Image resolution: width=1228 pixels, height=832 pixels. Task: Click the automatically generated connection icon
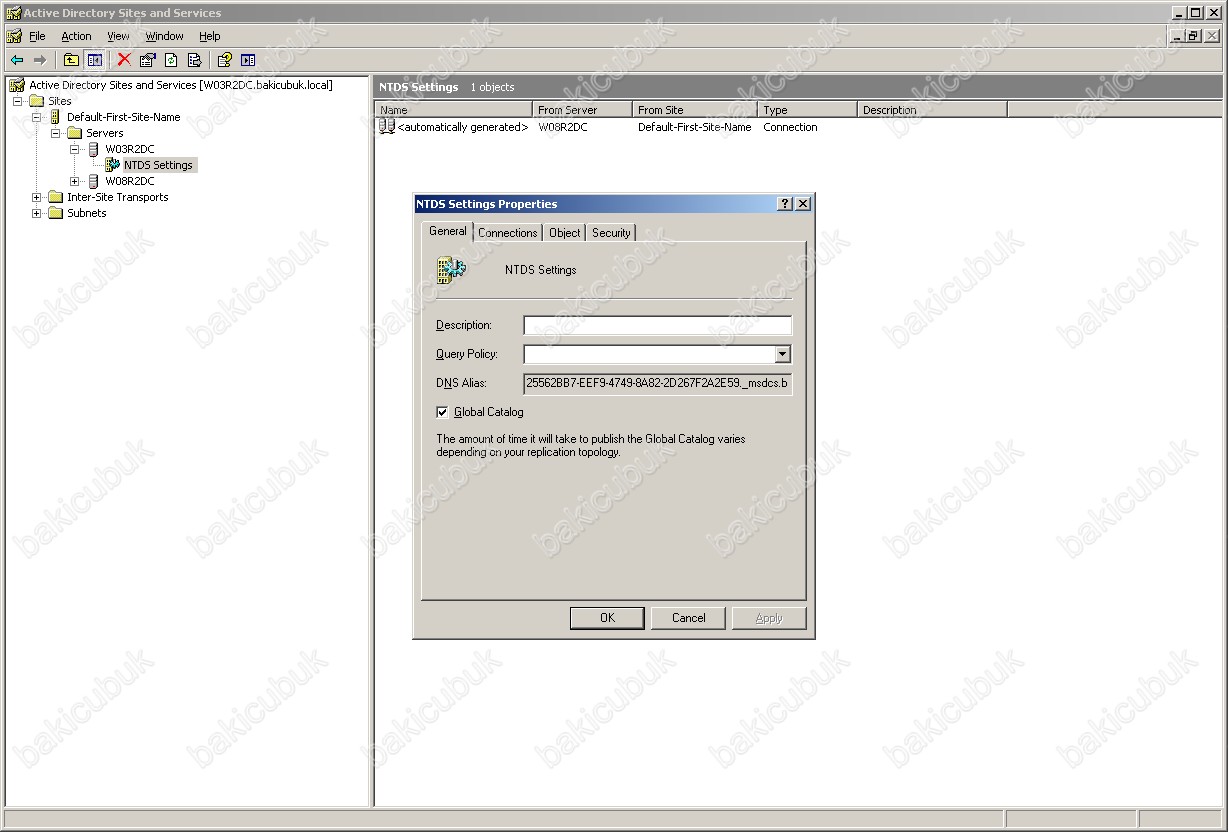click(x=387, y=127)
